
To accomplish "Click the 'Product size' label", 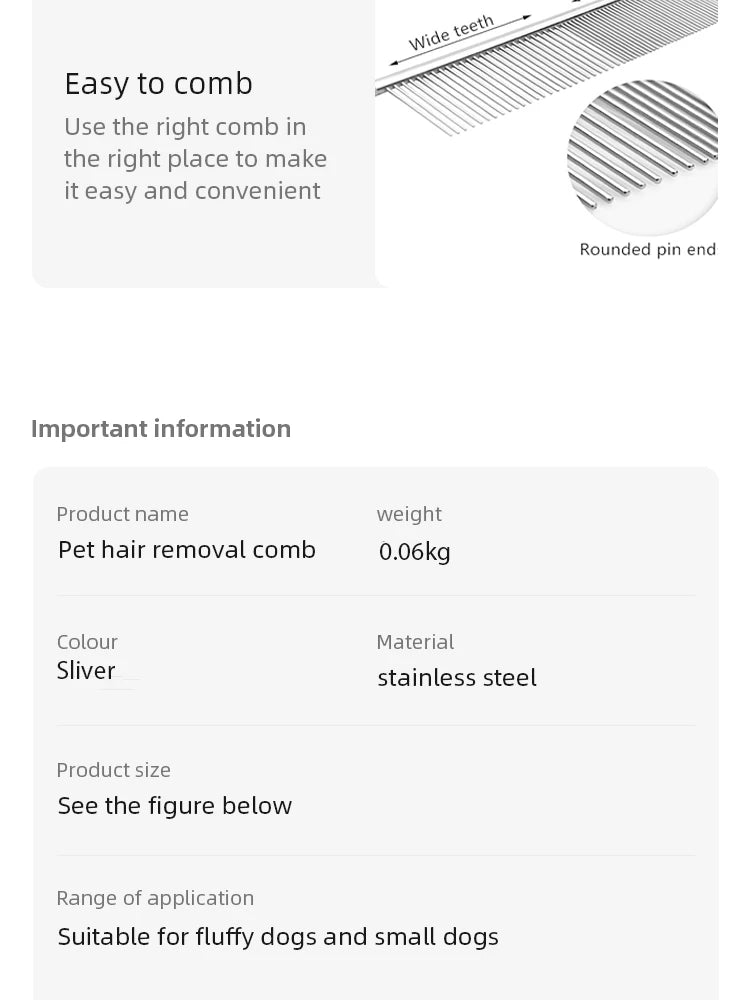I will (114, 770).
